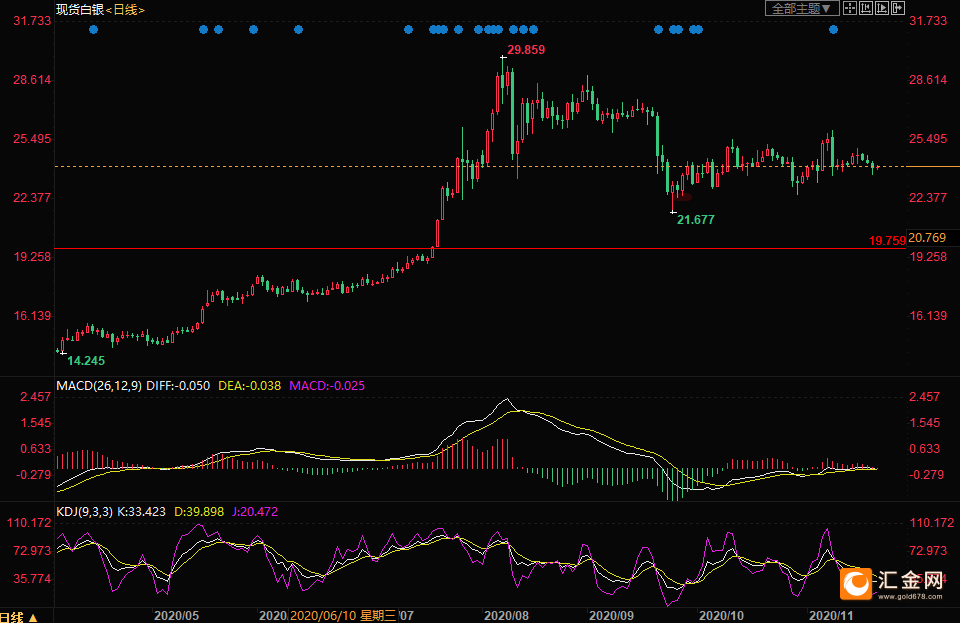Click the shift-right arrow chart icon
The image size is (960, 623).
(x=898, y=8)
